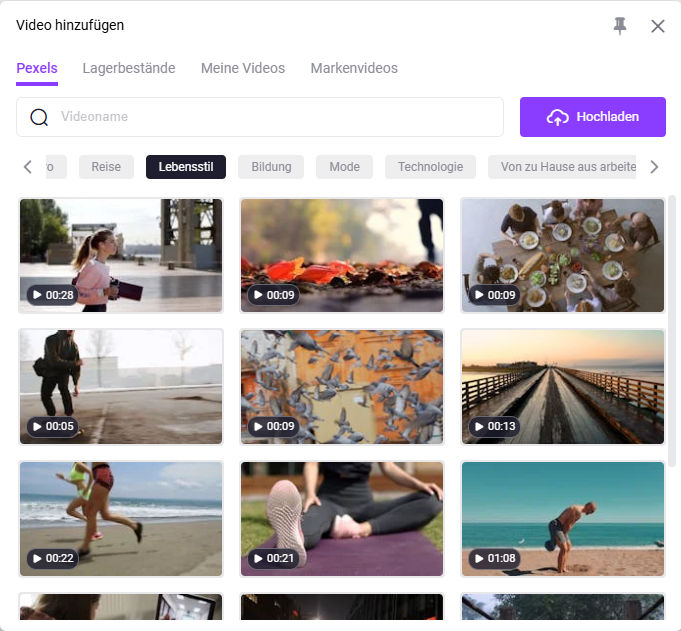
Task: Play the 00:22 beach running preview
Action: coord(53,558)
